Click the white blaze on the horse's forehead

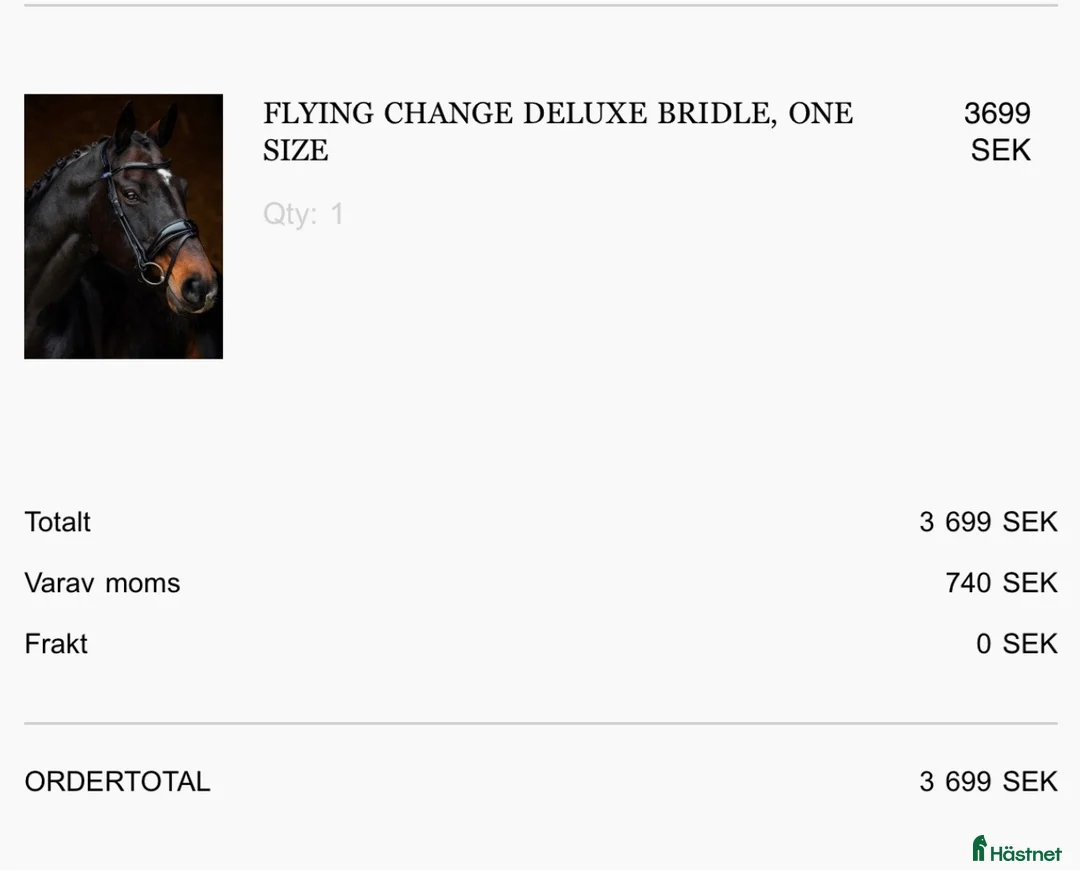pyautogui.click(x=163, y=176)
